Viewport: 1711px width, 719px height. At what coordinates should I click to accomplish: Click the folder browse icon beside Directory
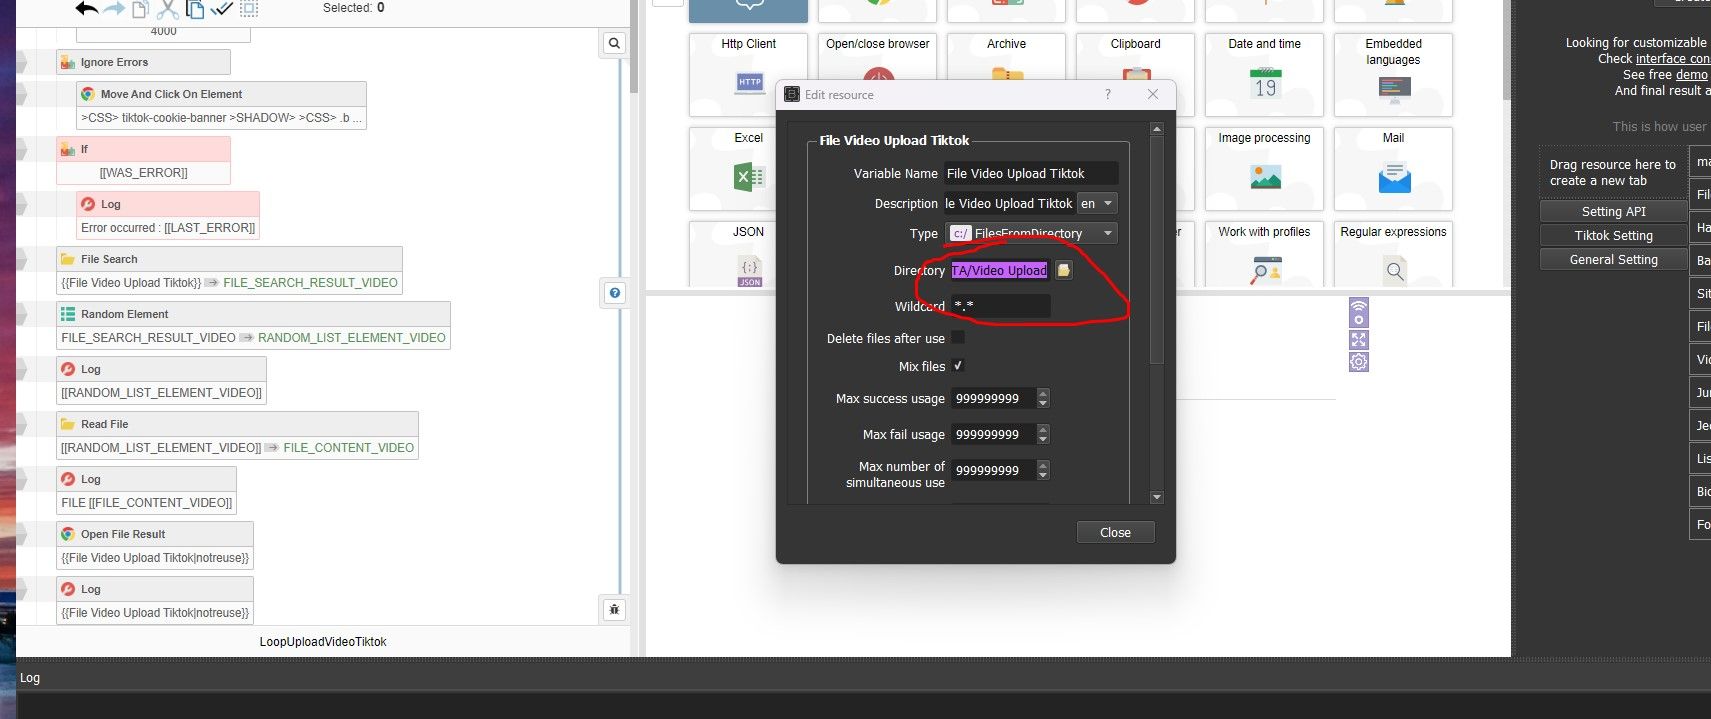1064,270
